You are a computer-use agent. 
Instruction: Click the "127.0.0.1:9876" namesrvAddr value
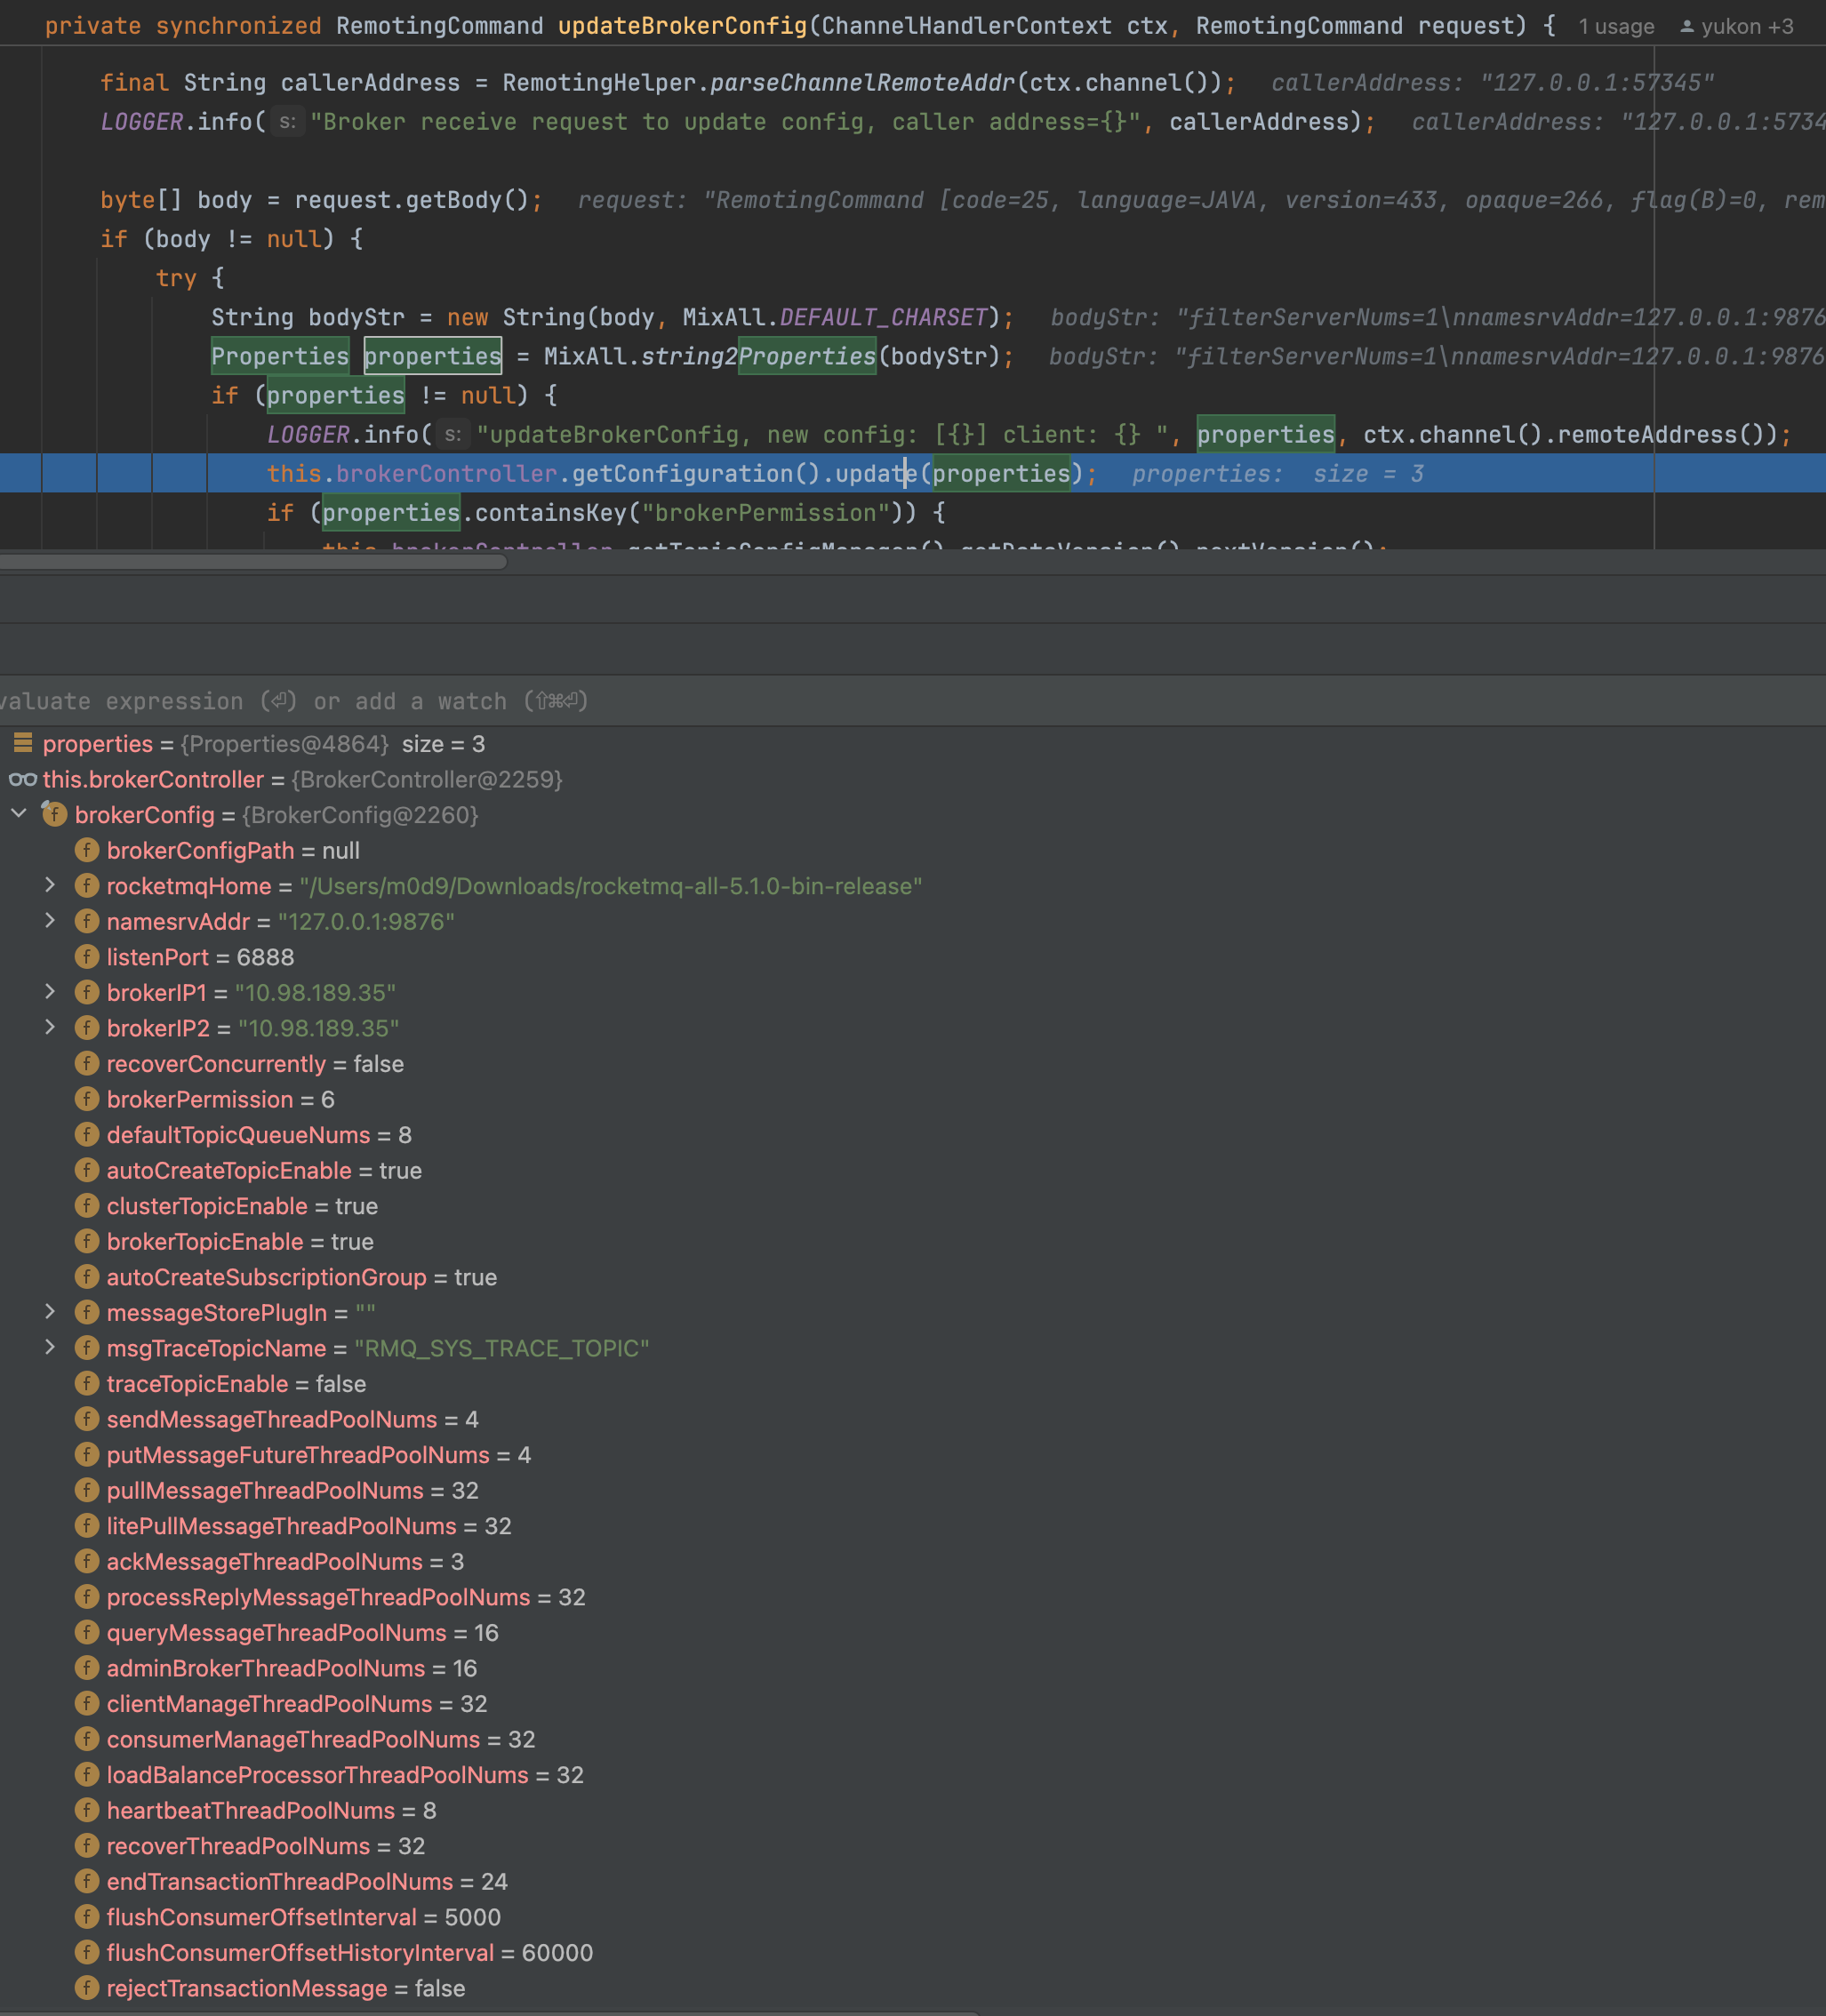[366, 921]
